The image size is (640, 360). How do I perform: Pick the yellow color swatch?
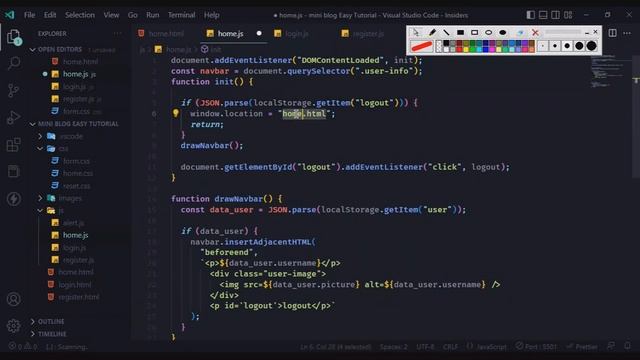466,49
